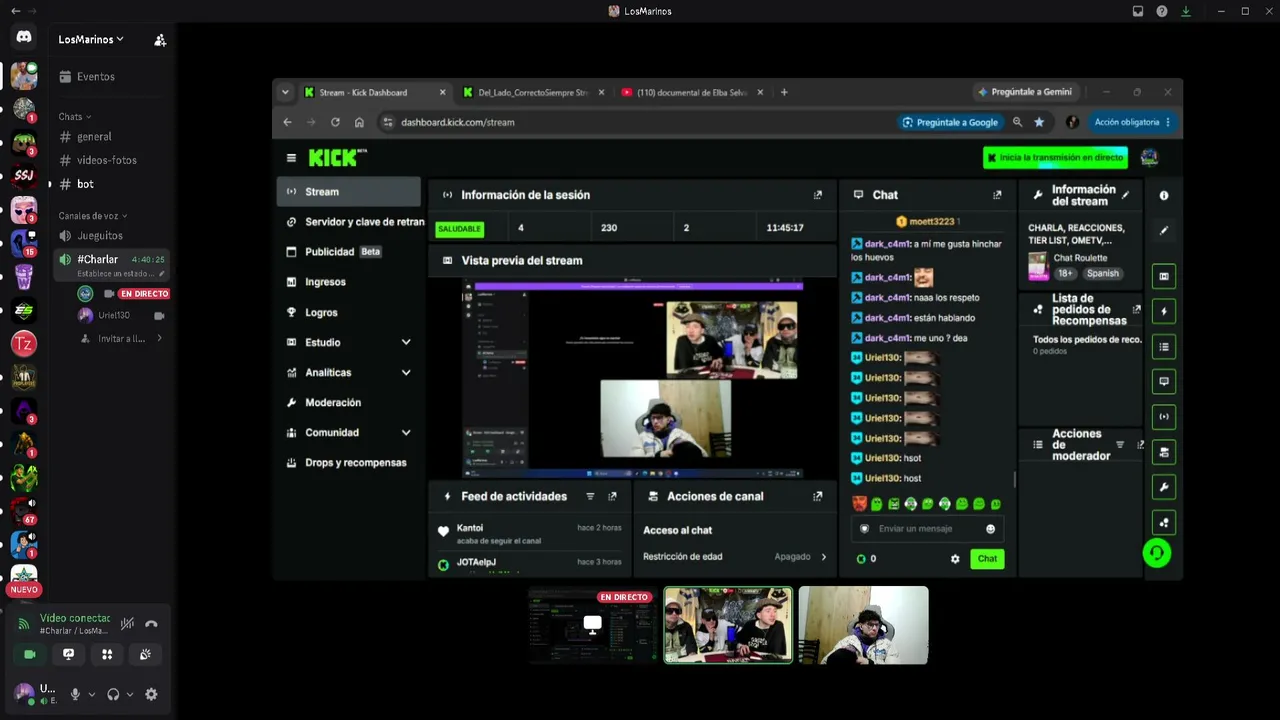
Task: Click the Kick wrench tool in right toolbar
Action: click(1164, 487)
